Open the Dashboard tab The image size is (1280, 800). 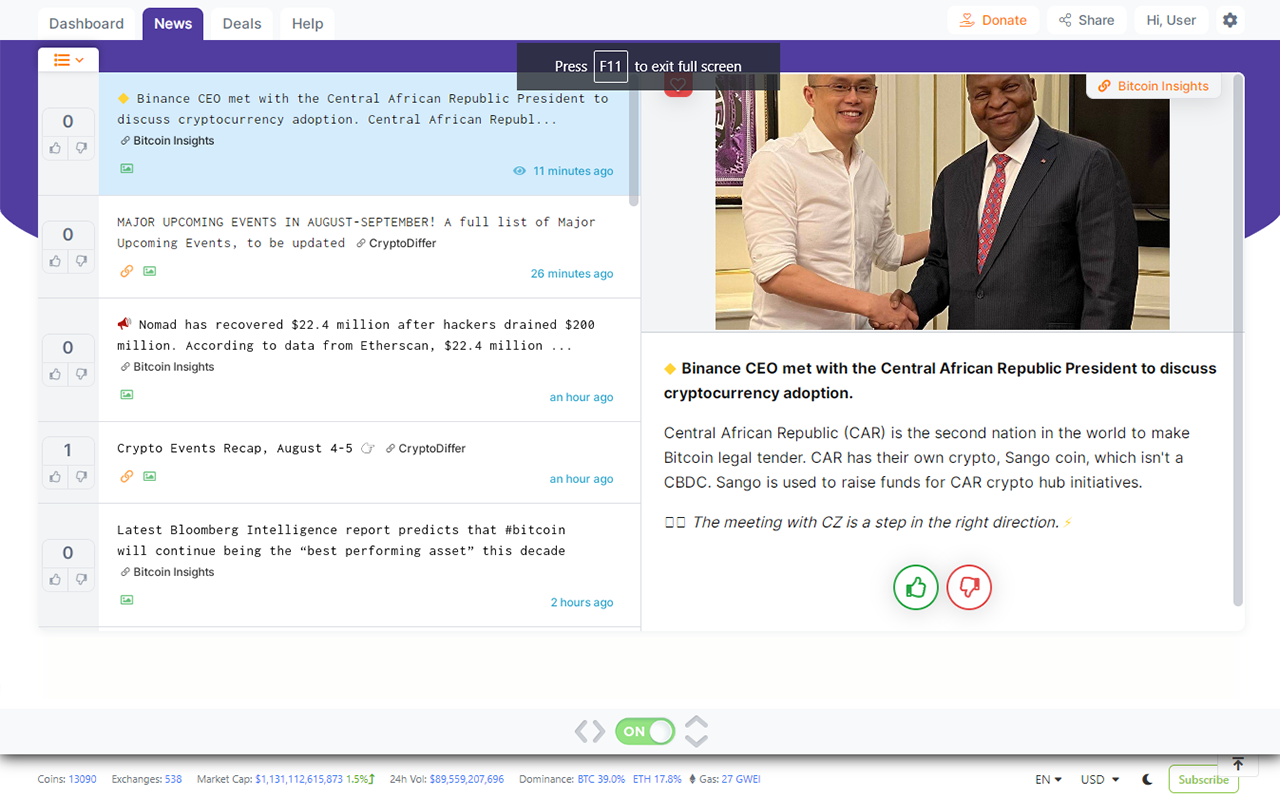point(87,23)
